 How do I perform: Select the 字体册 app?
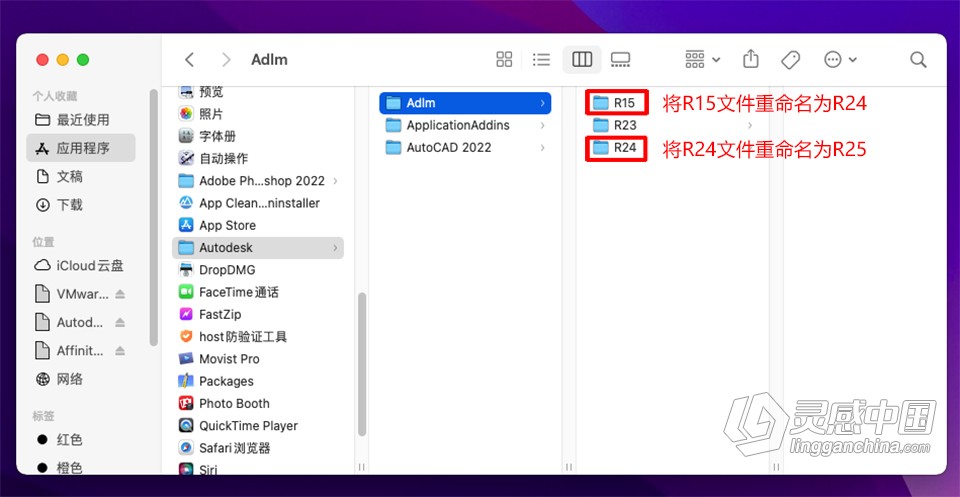click(x=258, y=136)
